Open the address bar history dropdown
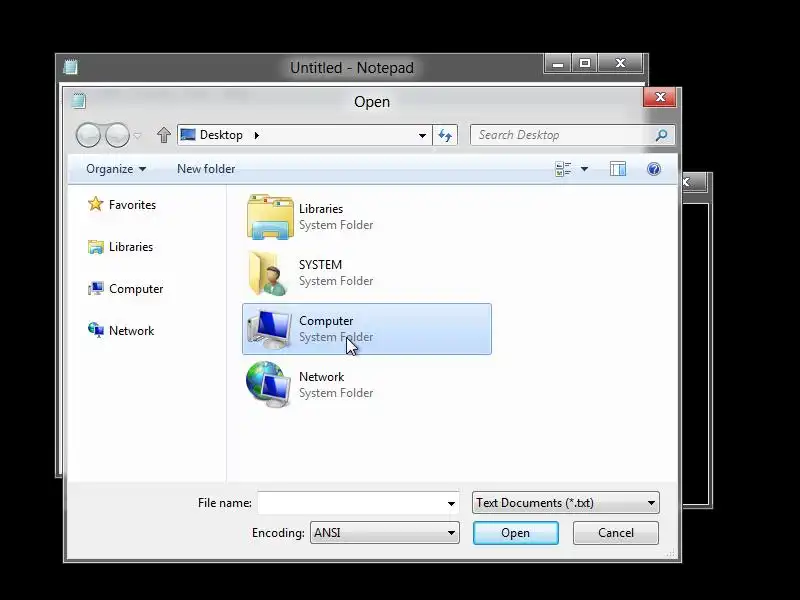 (x=422, y=135)
